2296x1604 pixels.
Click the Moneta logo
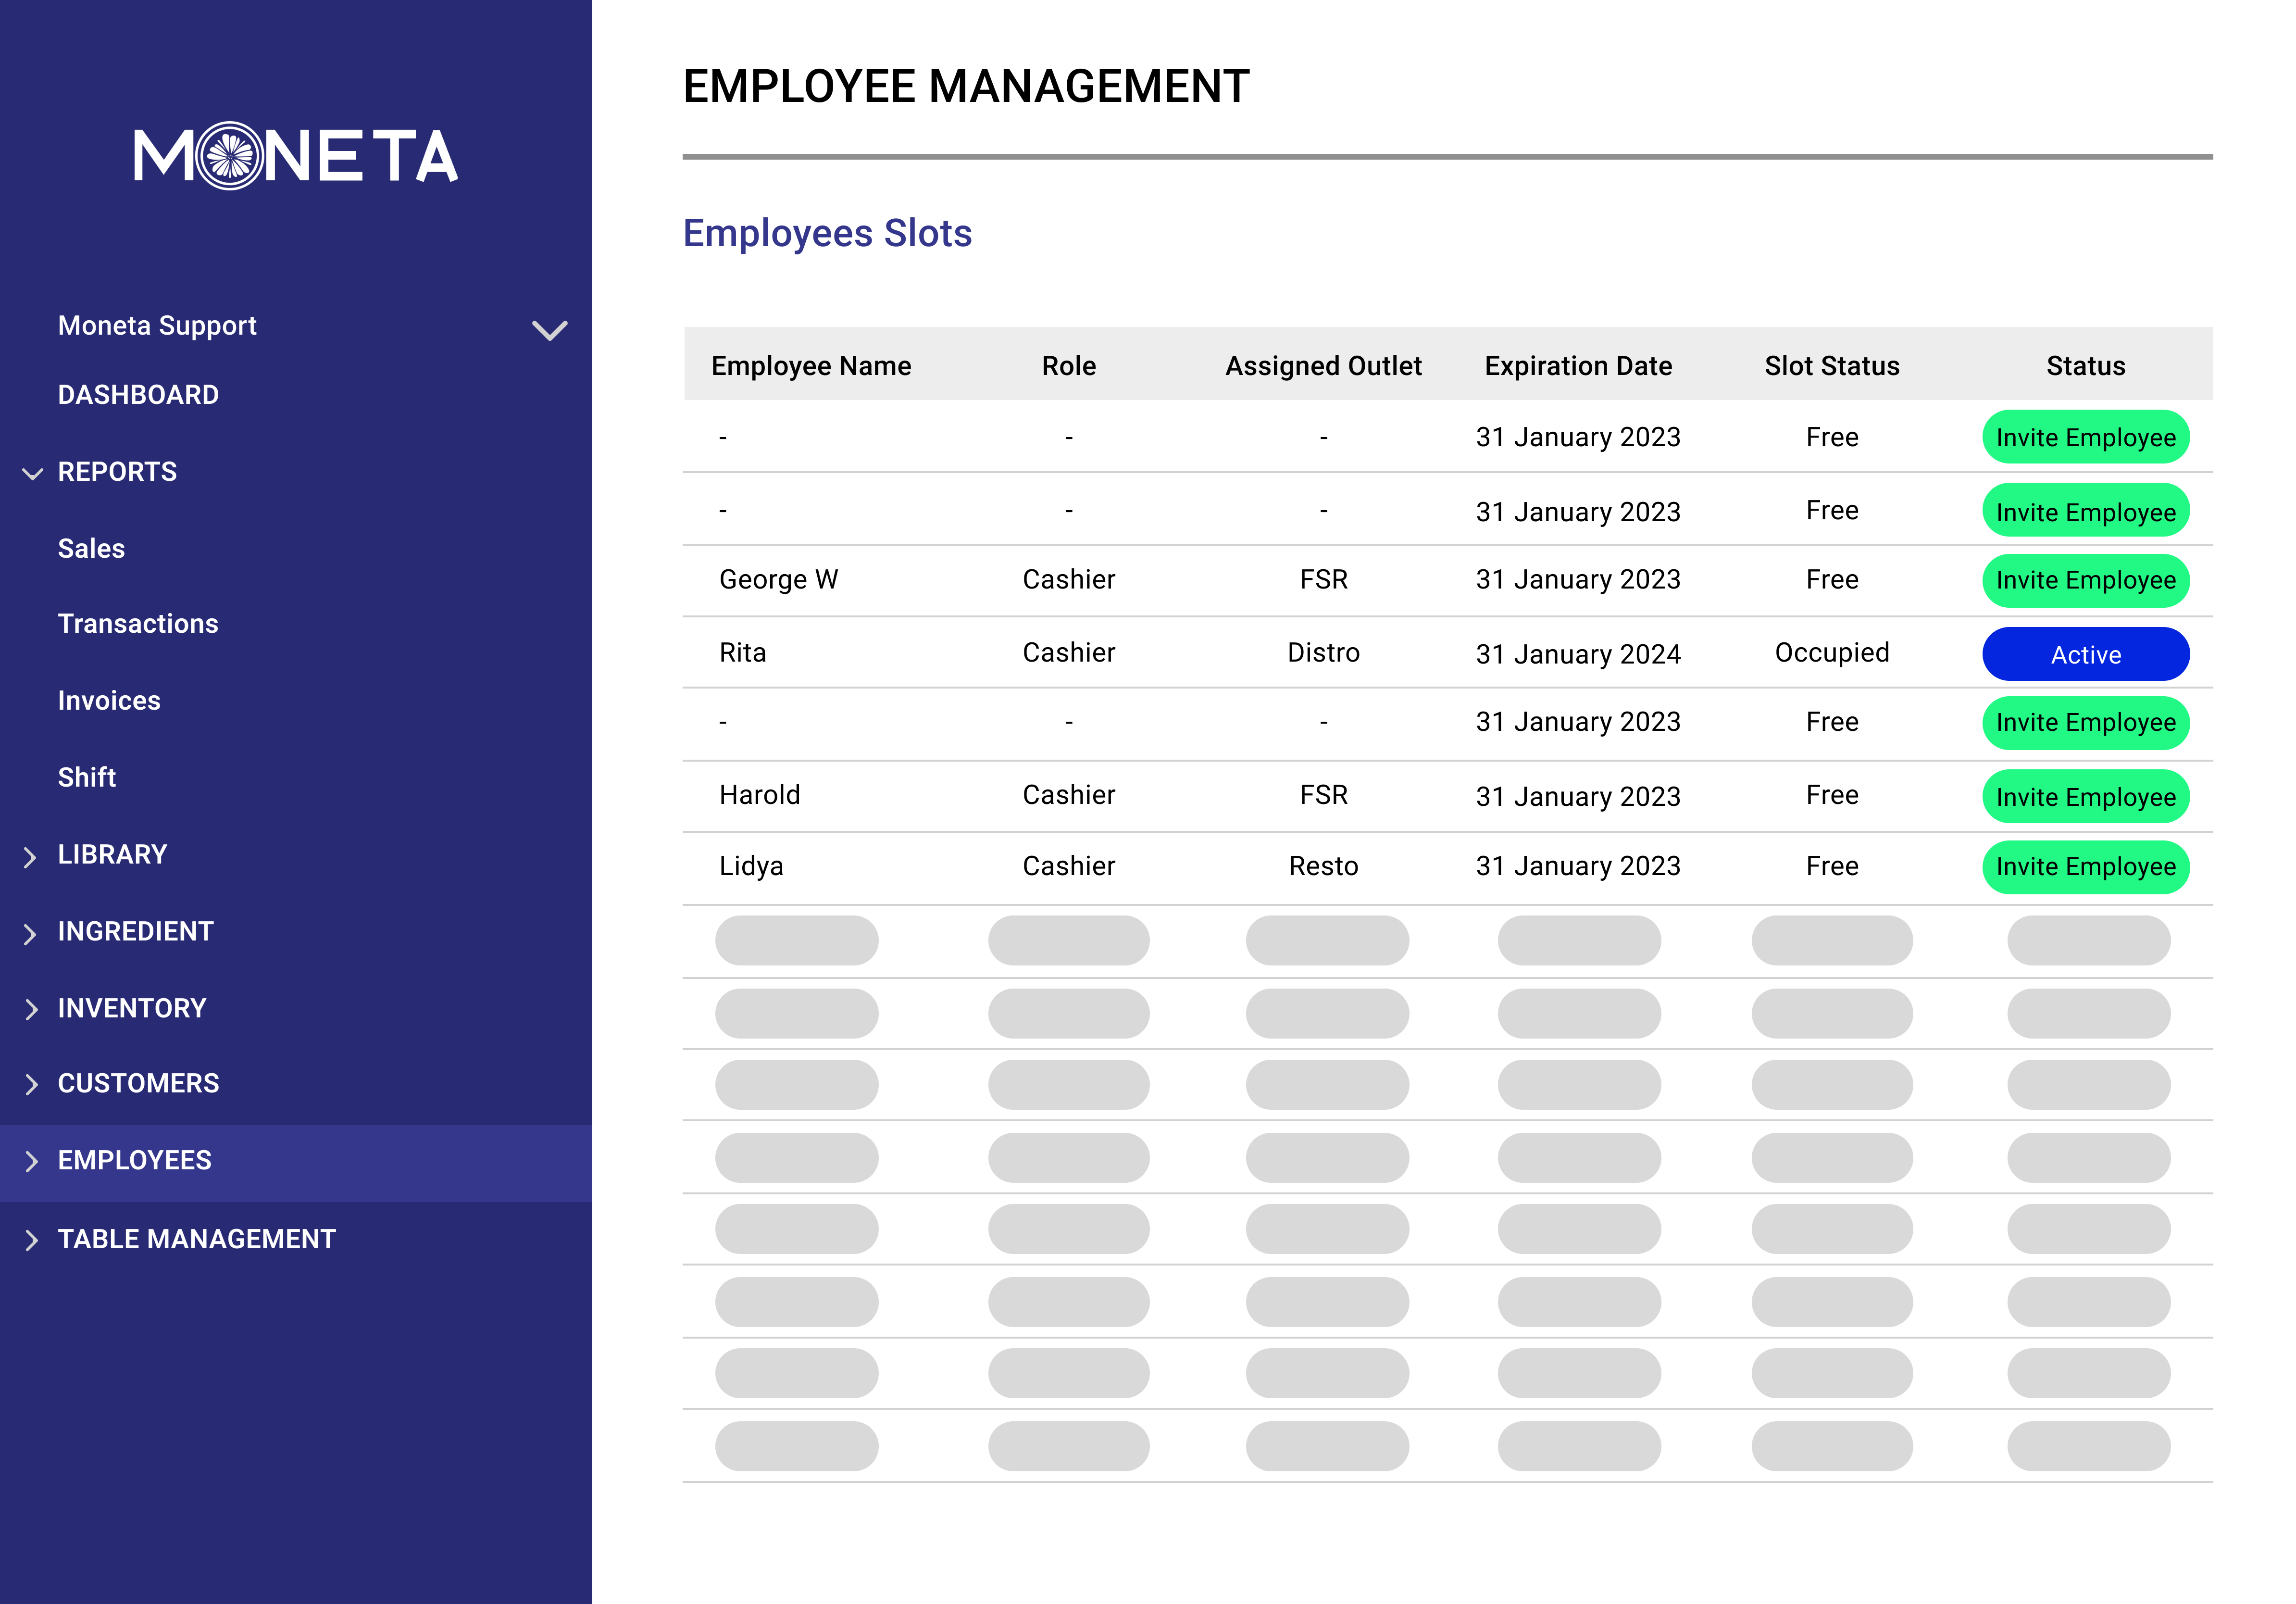[296, 156]
